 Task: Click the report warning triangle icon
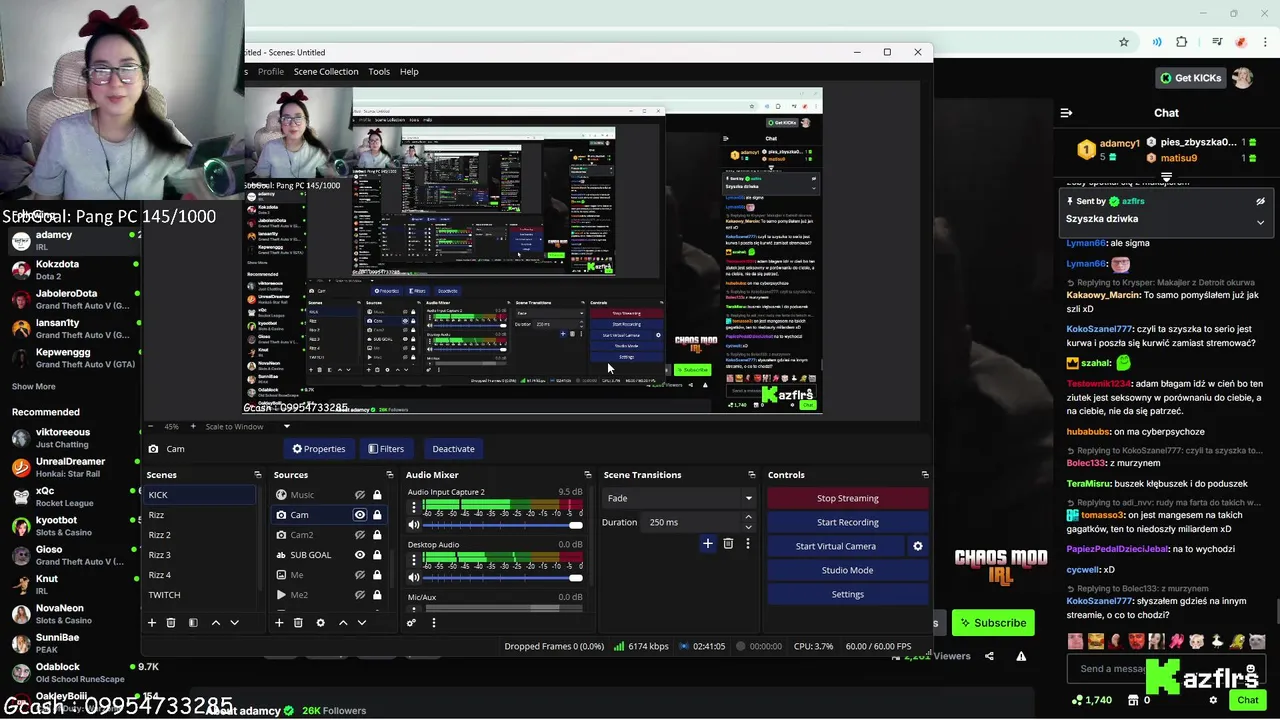point(1021,656)
